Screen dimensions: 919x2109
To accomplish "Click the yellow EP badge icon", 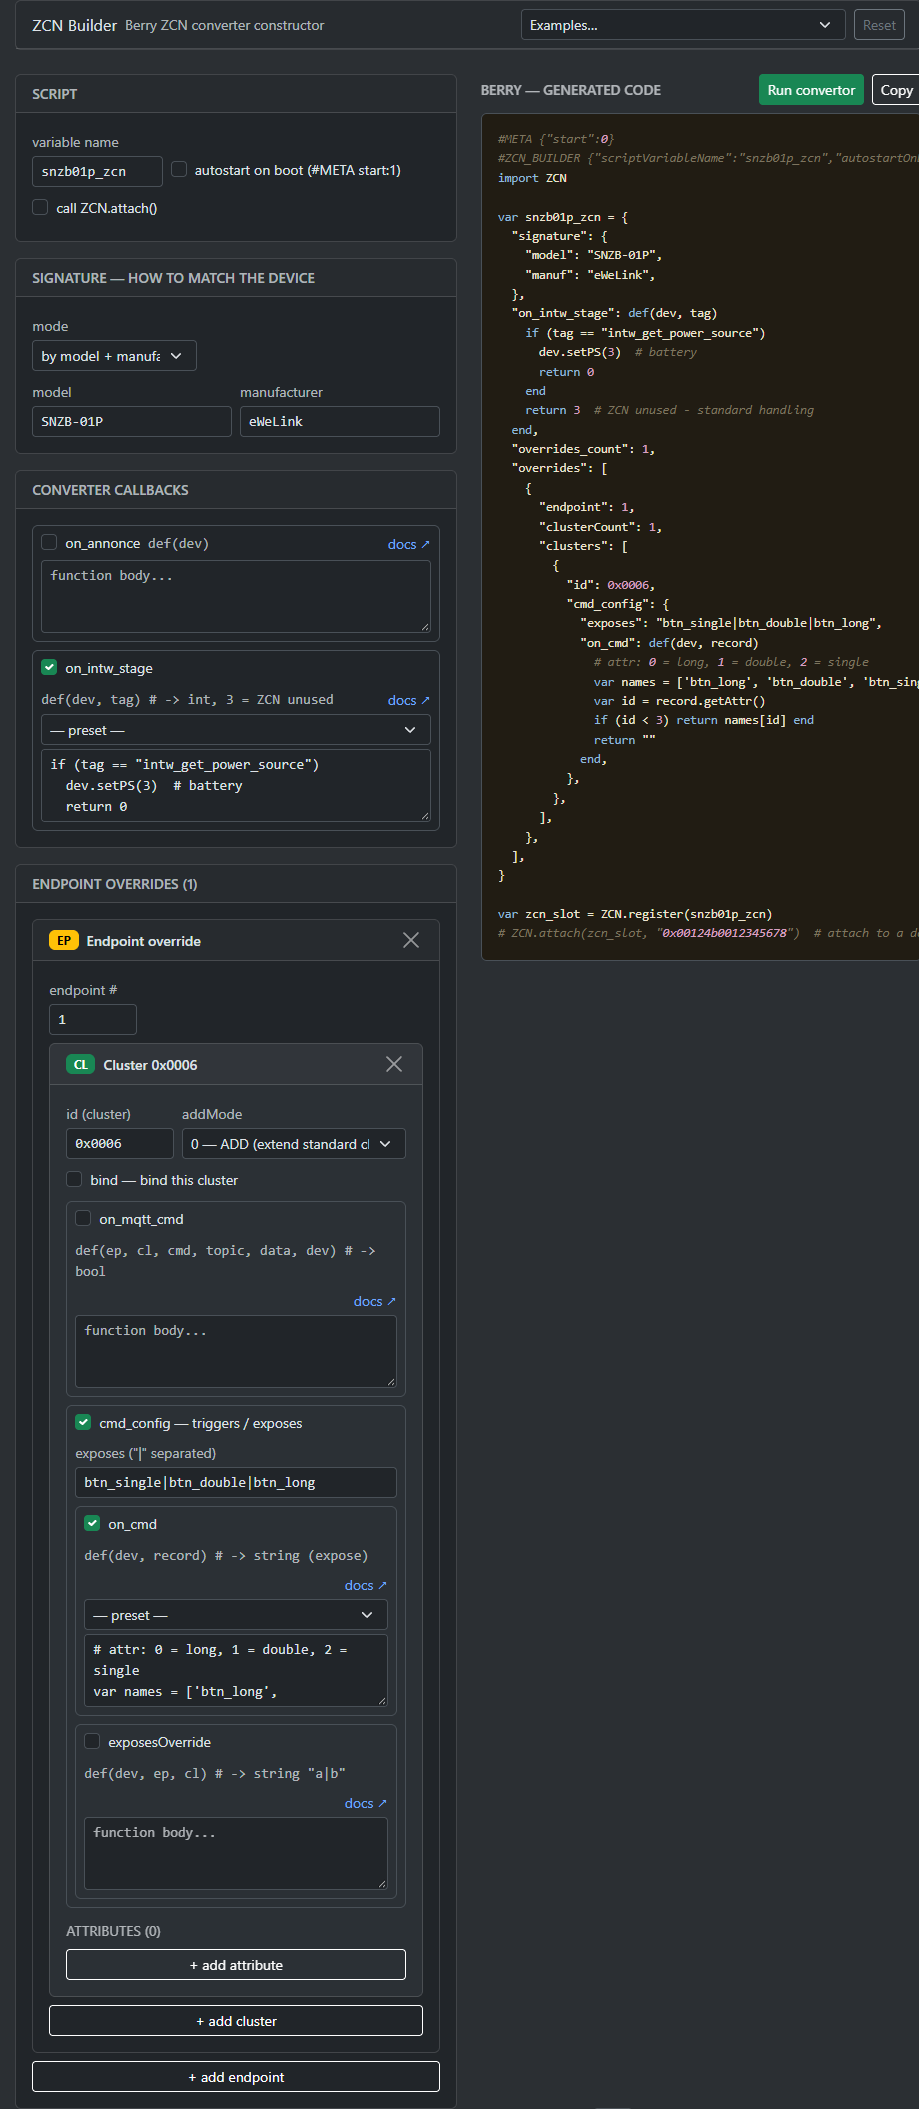I will [64, 941].
